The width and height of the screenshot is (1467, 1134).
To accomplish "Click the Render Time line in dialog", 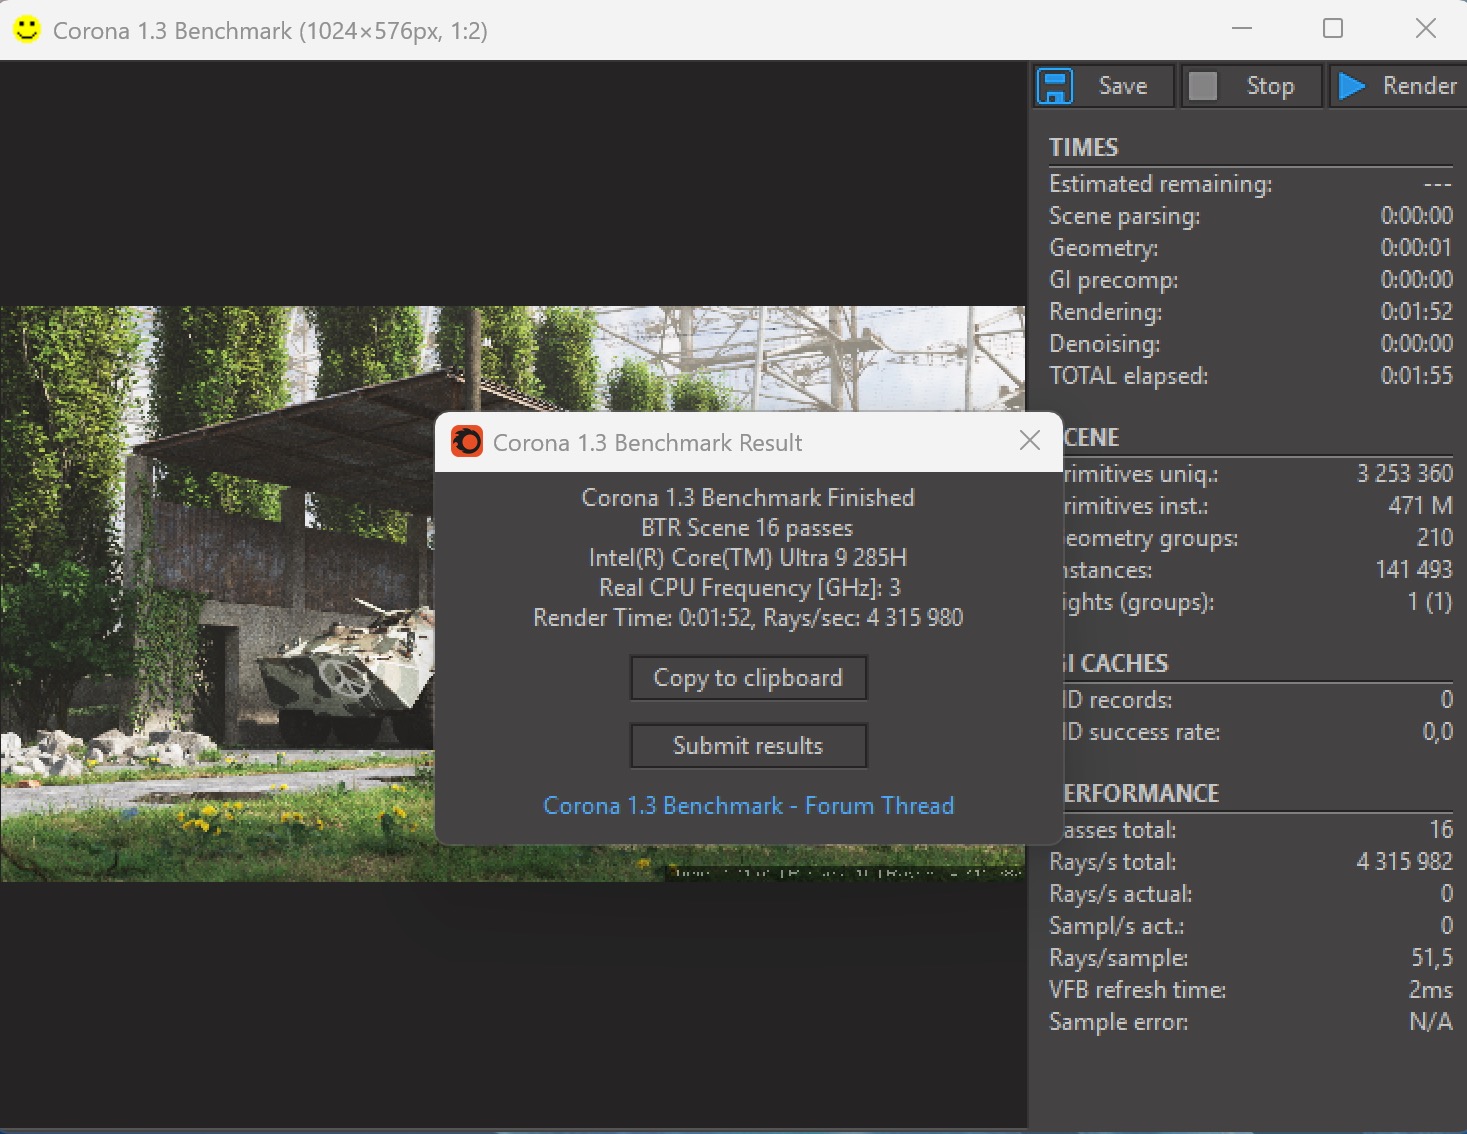I will pos(748,618).
